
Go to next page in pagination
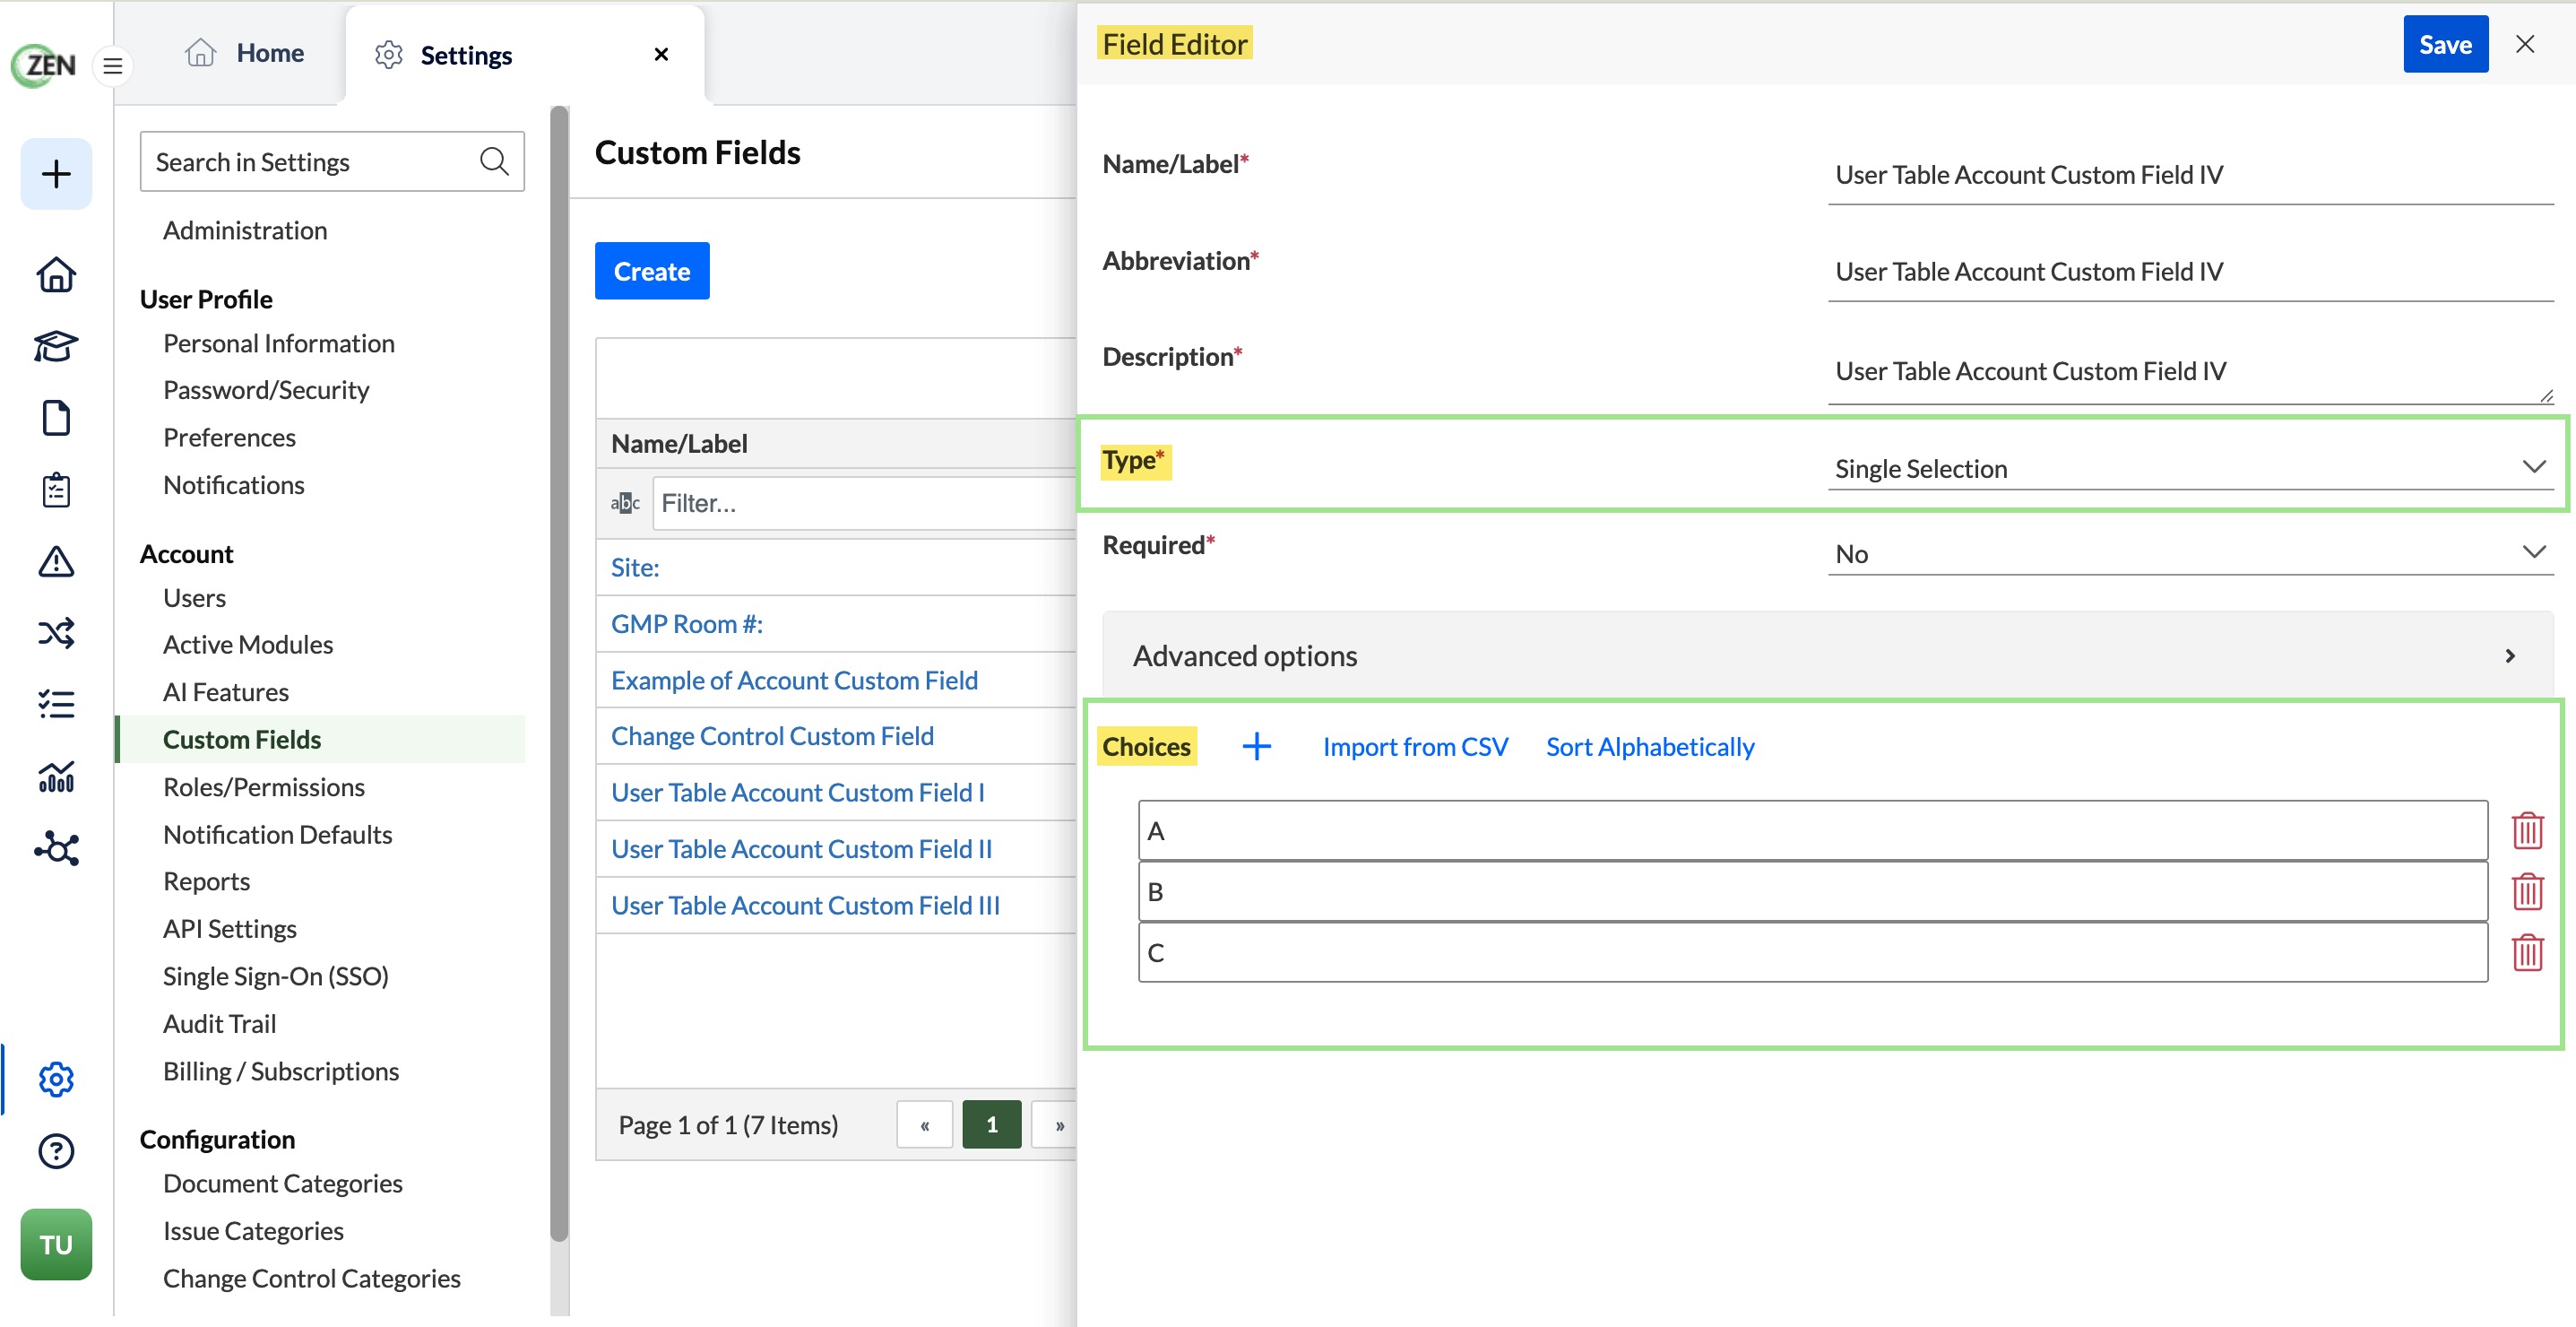(1056, 1125)
